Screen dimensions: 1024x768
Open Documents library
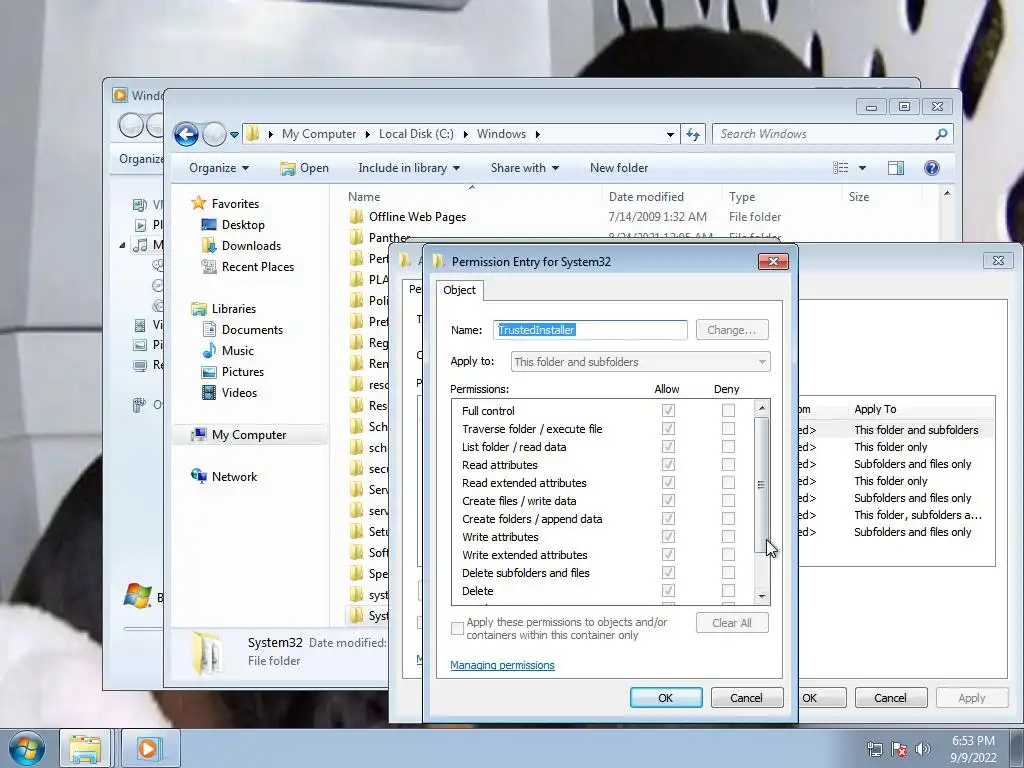pos(252,330)
